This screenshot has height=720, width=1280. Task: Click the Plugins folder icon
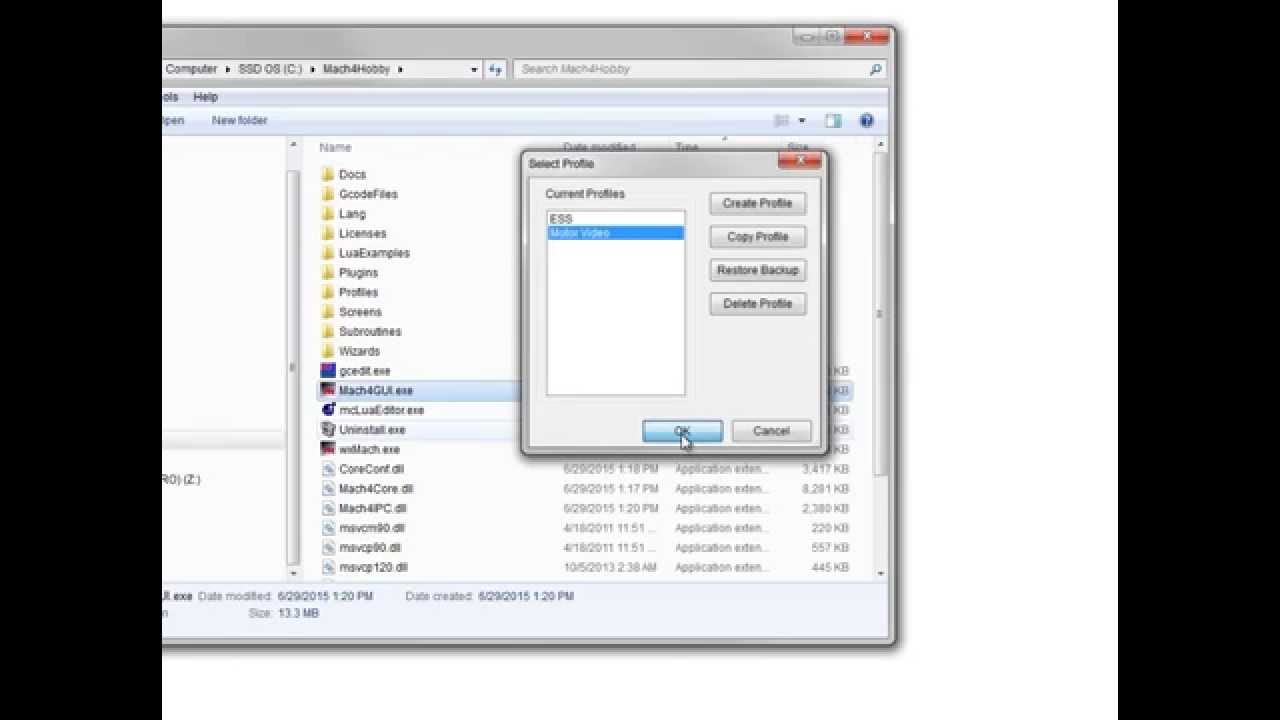(327, 272)
